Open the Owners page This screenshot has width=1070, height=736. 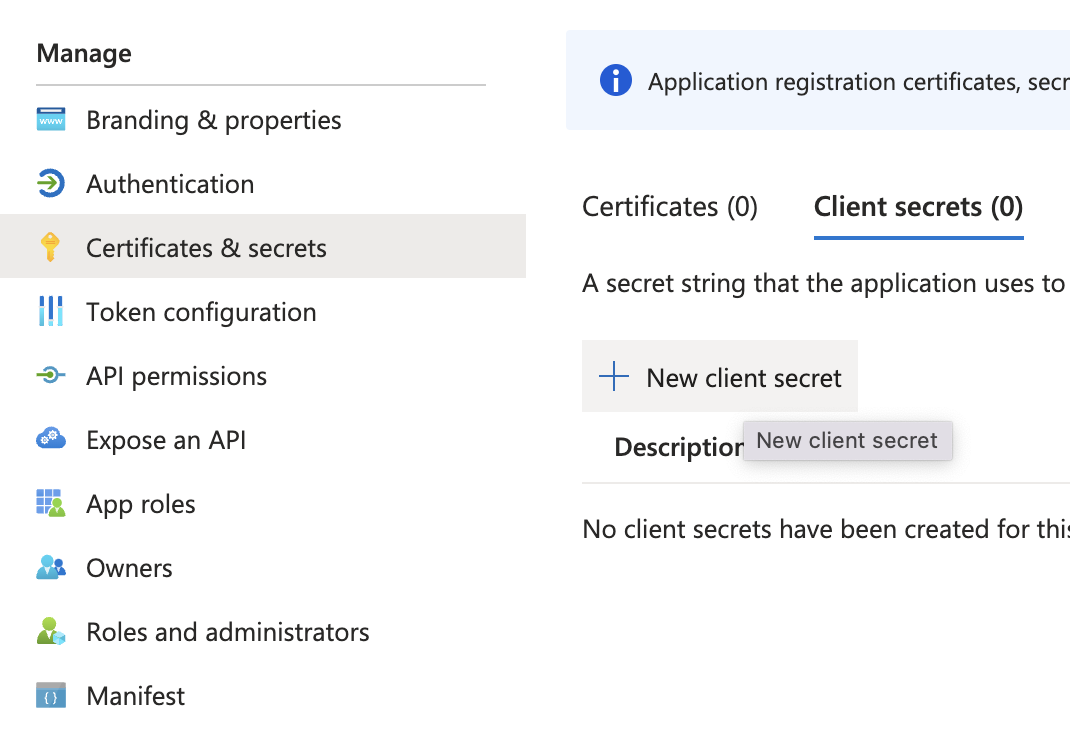click(263, 568)
